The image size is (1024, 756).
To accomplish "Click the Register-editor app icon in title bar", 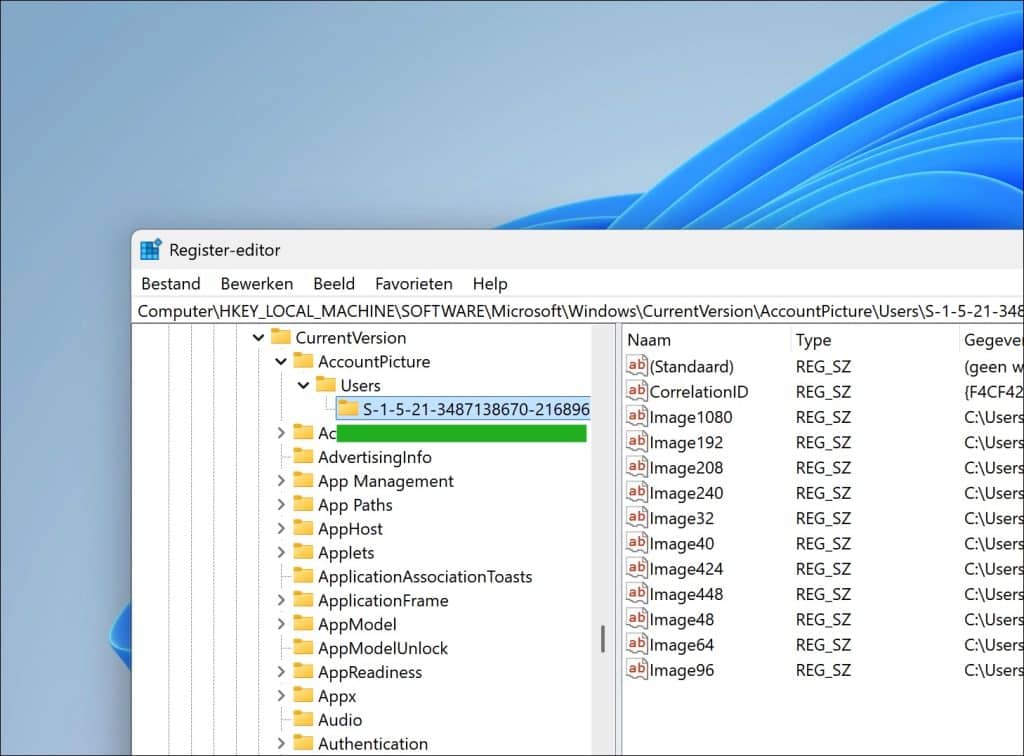I will pos(150,249).
